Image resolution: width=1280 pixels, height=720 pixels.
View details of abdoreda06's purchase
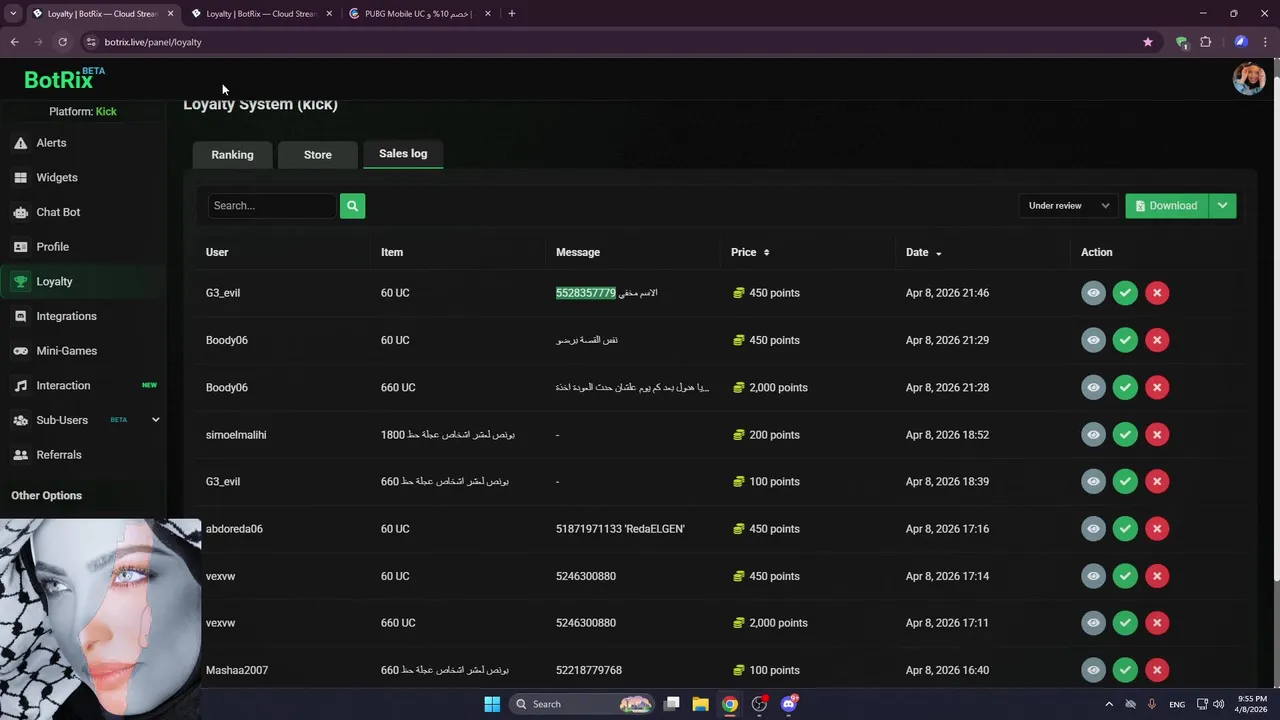tap(1093, 528)
